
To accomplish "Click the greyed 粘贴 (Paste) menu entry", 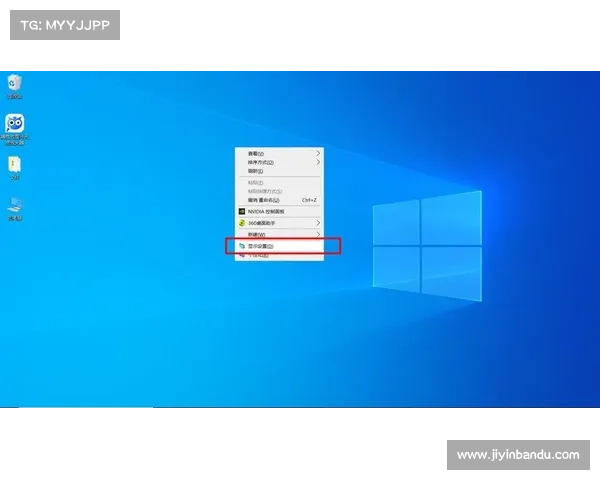I will click(279, 183).
